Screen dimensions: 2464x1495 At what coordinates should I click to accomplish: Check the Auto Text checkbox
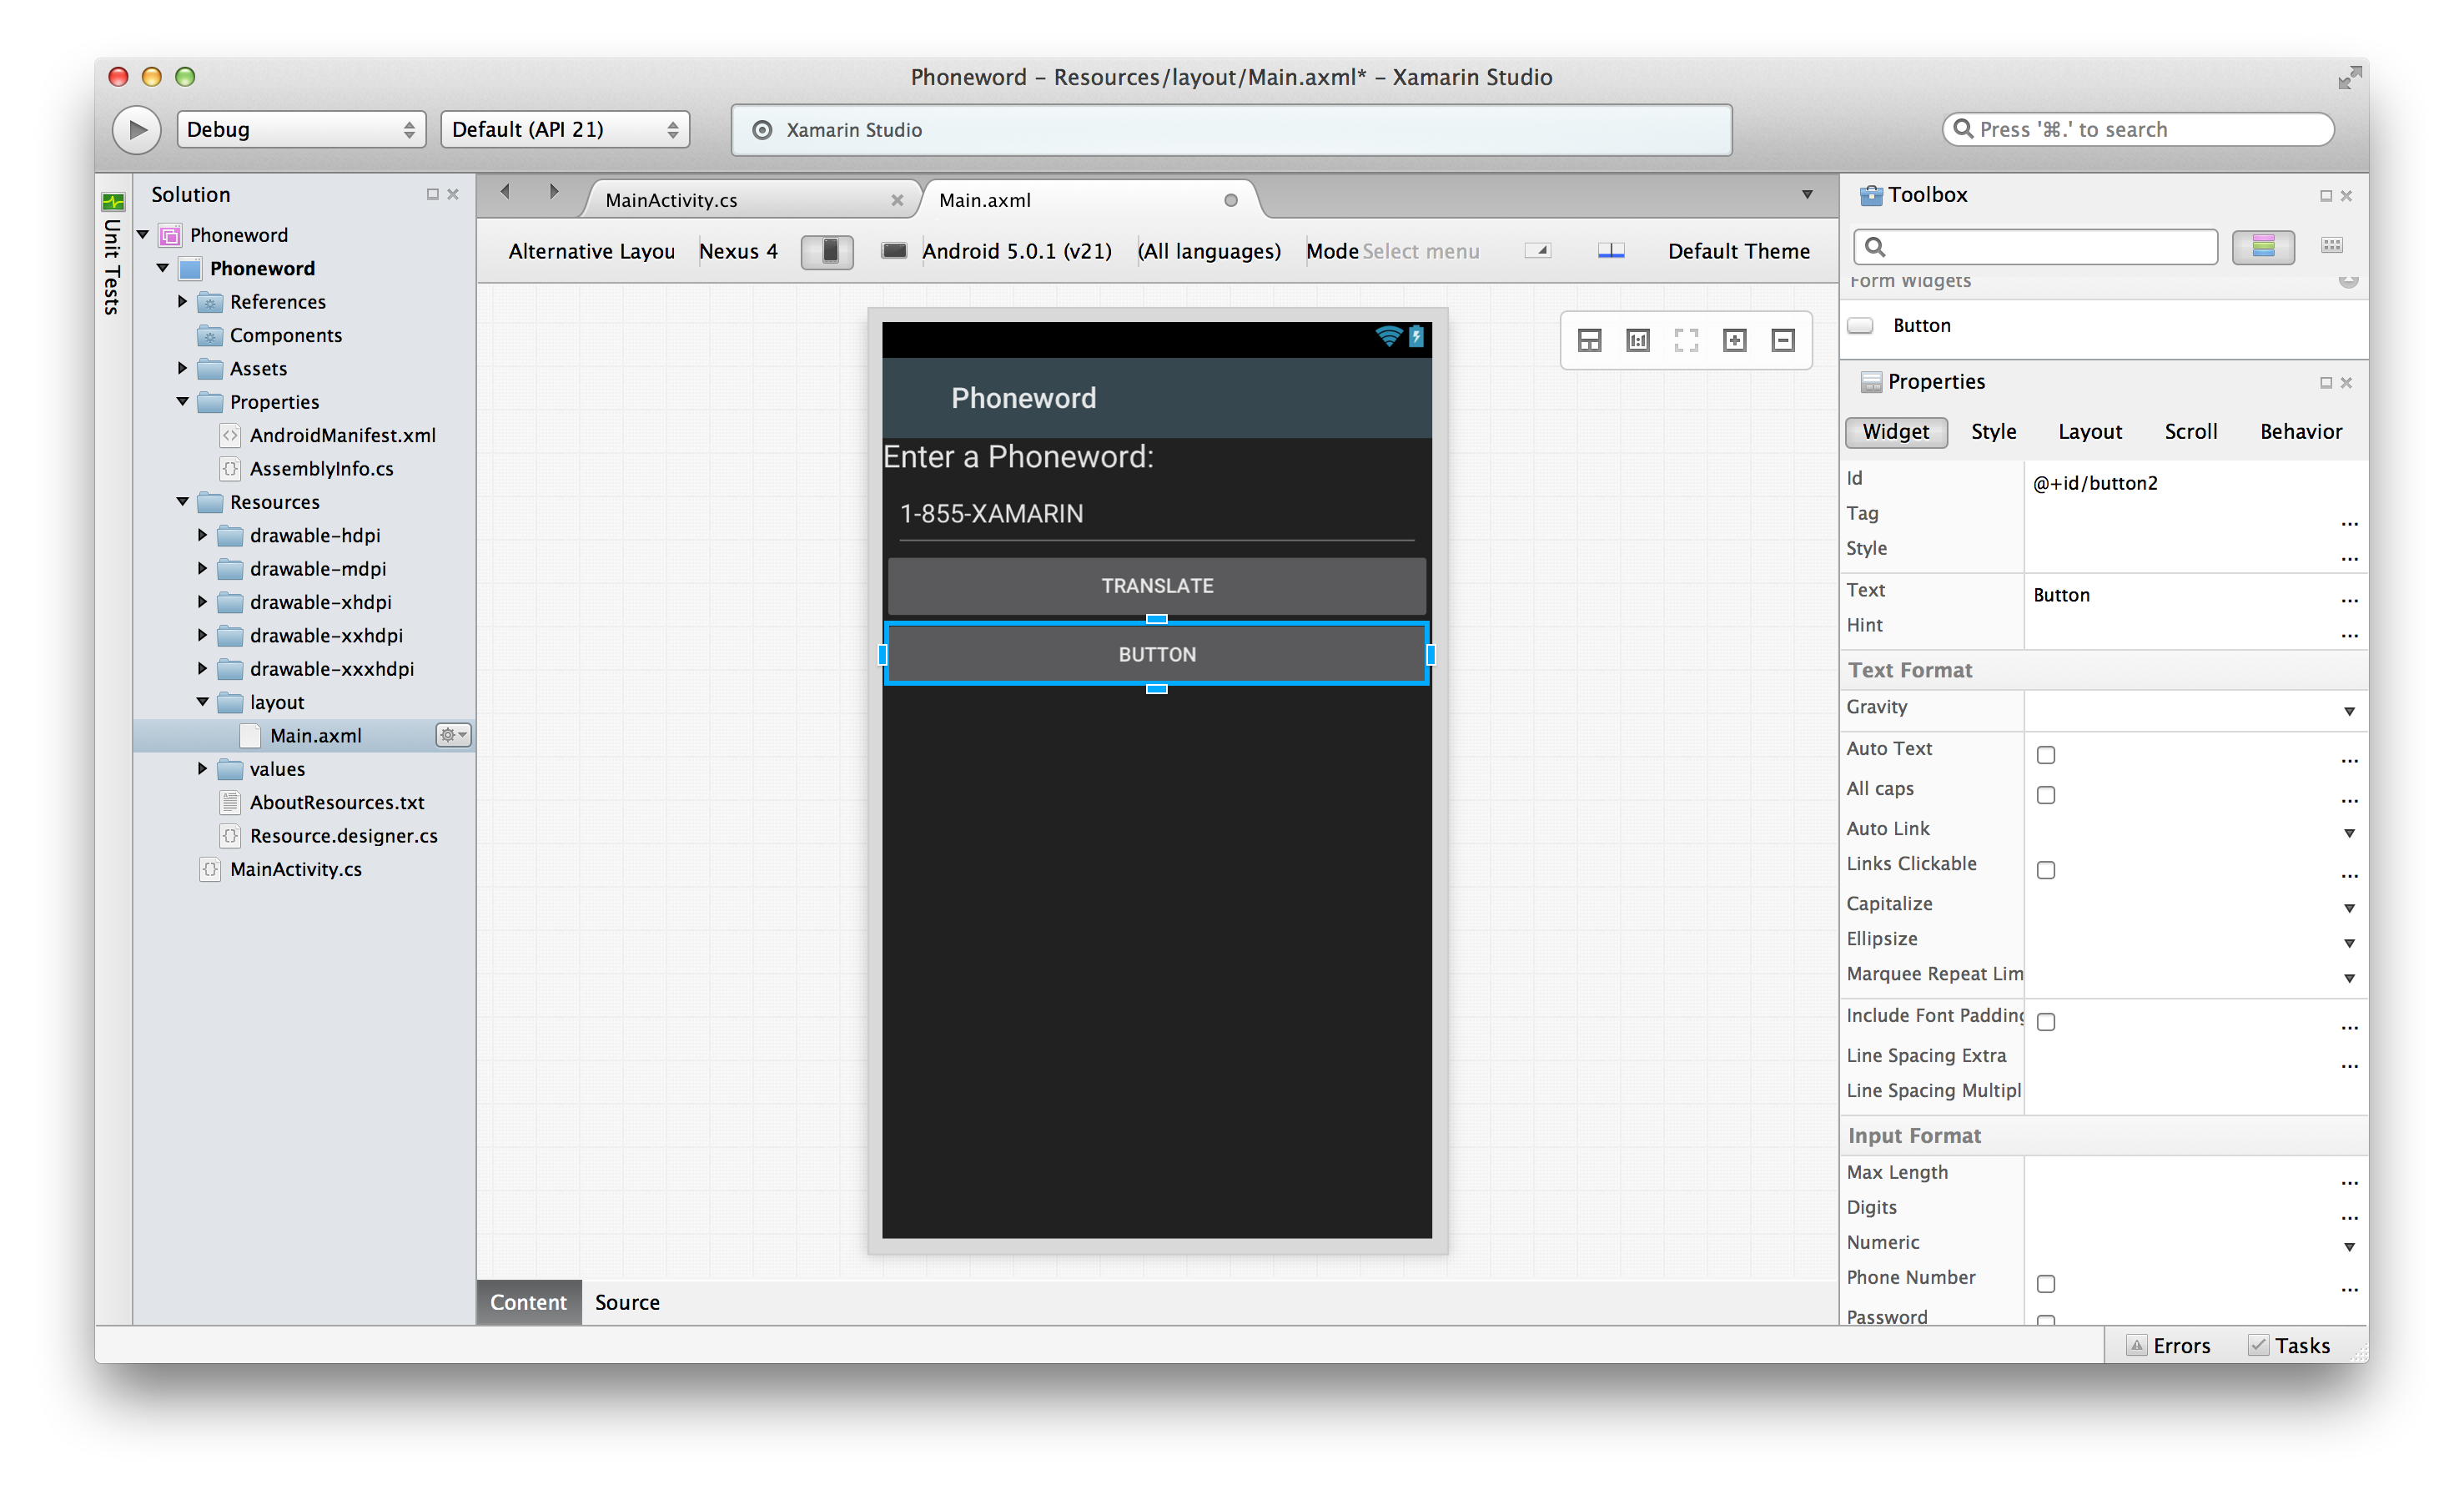[x=2045, y=755]
